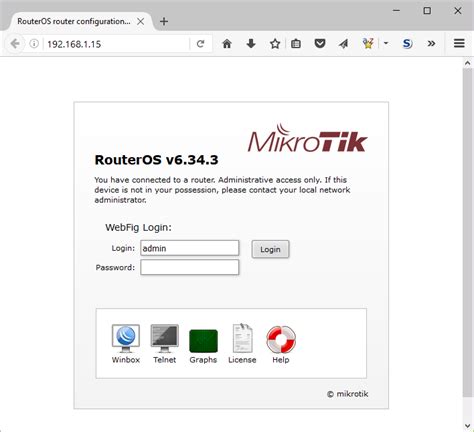Click the scrollbar up arrow
The height and width of the screenshot is (432, 474).
pyautogui.click(x=467, y=63)
